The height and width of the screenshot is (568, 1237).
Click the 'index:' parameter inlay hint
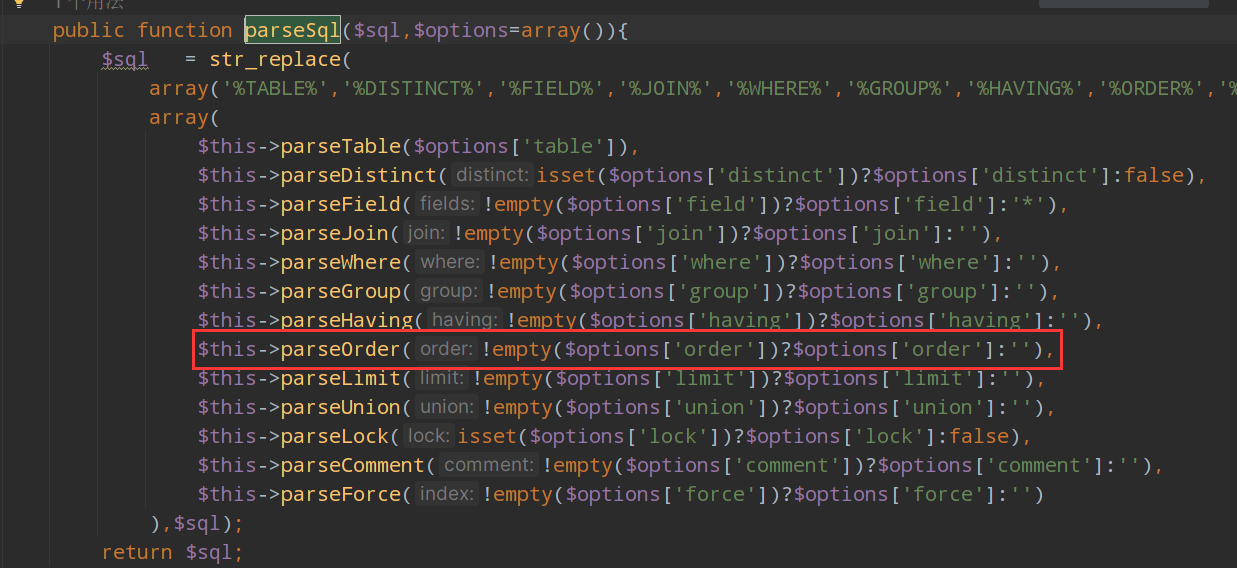click(447, 494)
